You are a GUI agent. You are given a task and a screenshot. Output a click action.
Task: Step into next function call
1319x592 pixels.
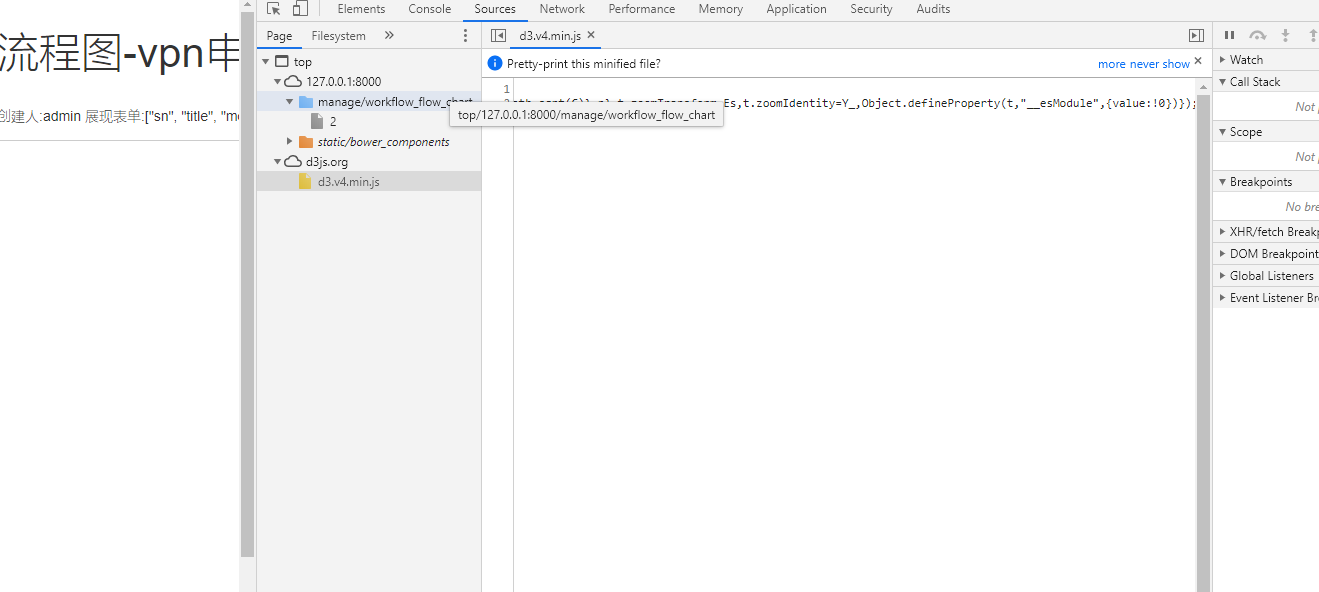point(1286,35)
